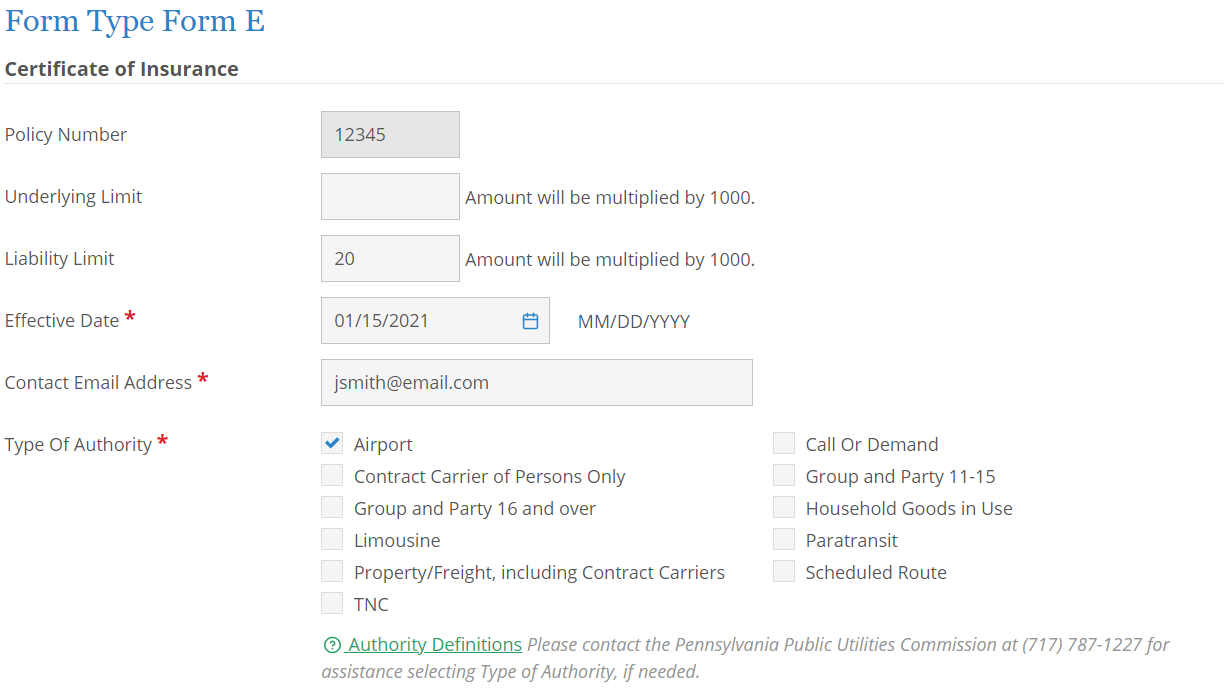Enable the TNC authority checkbox
This screenshot has width=1230, height=695.
point(331,602)
